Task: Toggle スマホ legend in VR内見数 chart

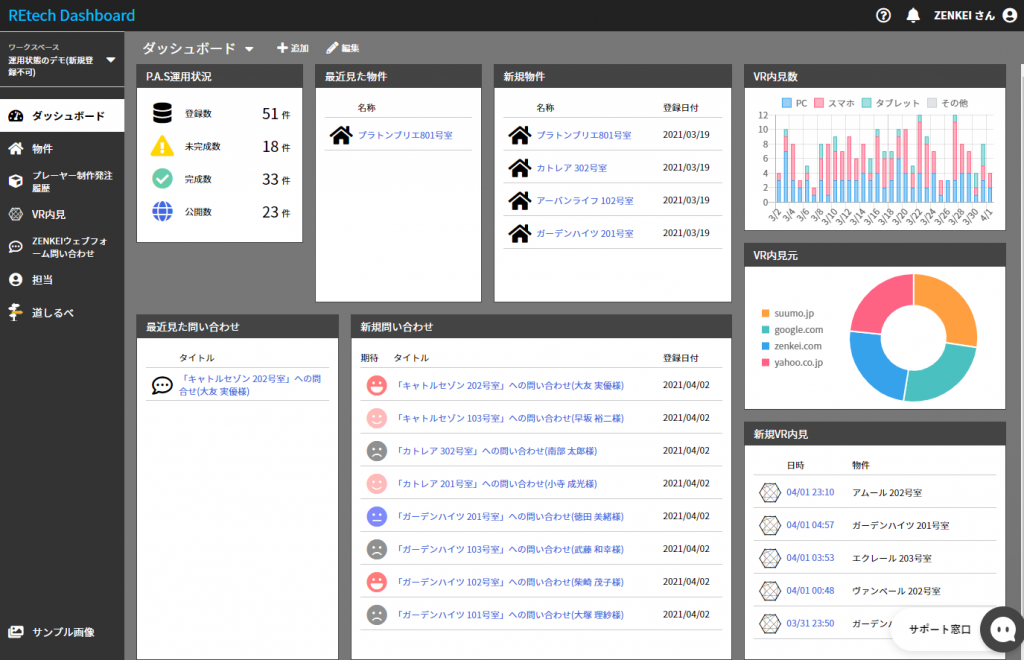Action: 834,103
